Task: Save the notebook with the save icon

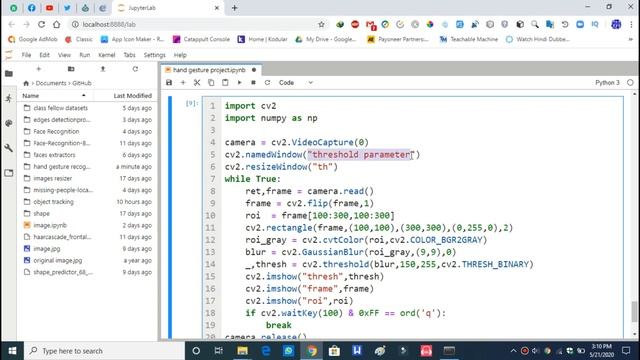Action: [169, 82]
